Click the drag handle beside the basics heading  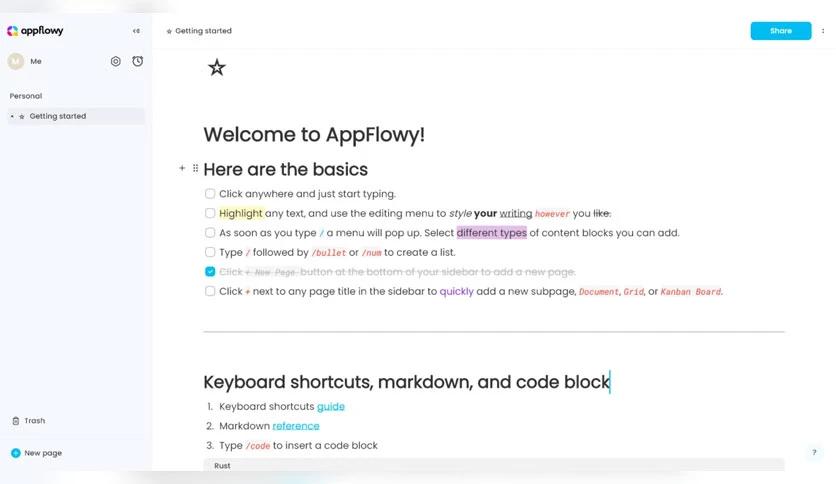[x=195, y=169]
